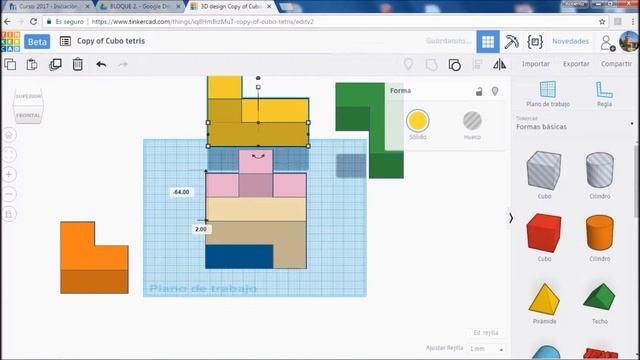Viewport: 640px width, 360px height.
Task: Click the Home view button
Action: point(9,135)
